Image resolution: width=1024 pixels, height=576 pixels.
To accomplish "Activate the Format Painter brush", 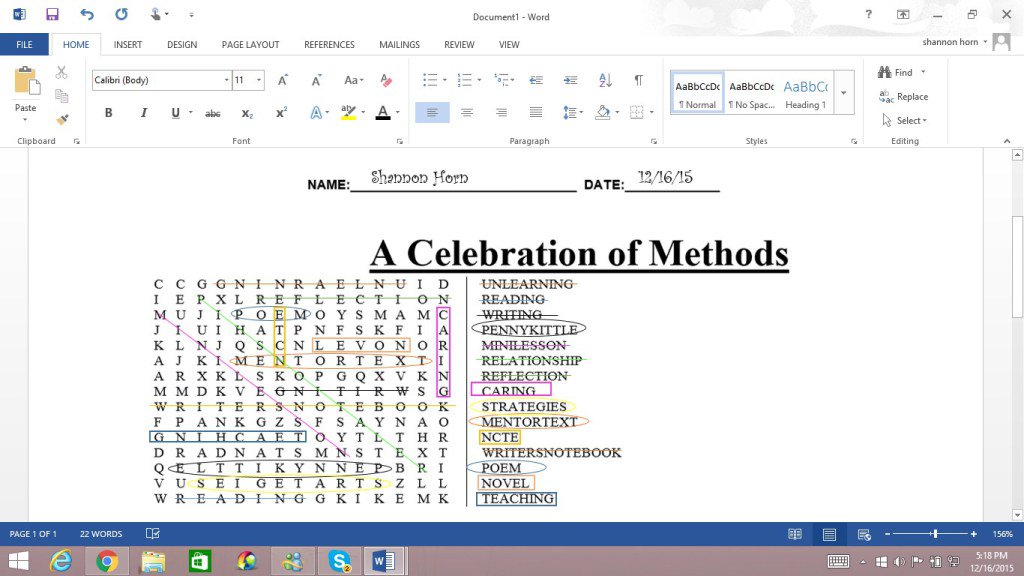I will pyautogui.click(x=61, y=120).
